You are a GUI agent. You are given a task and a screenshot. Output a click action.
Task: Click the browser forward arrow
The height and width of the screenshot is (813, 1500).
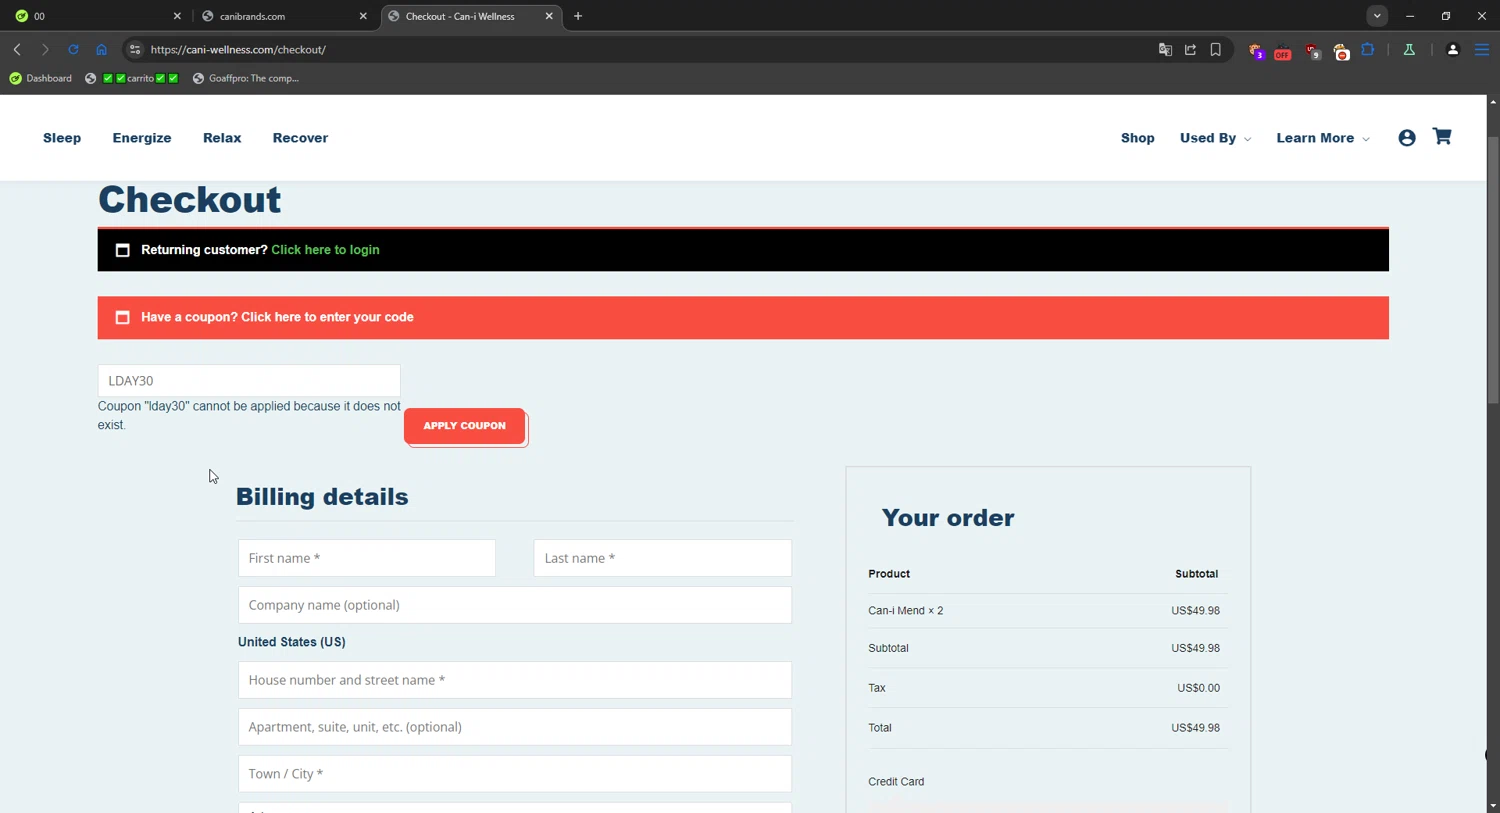(45, 49)
